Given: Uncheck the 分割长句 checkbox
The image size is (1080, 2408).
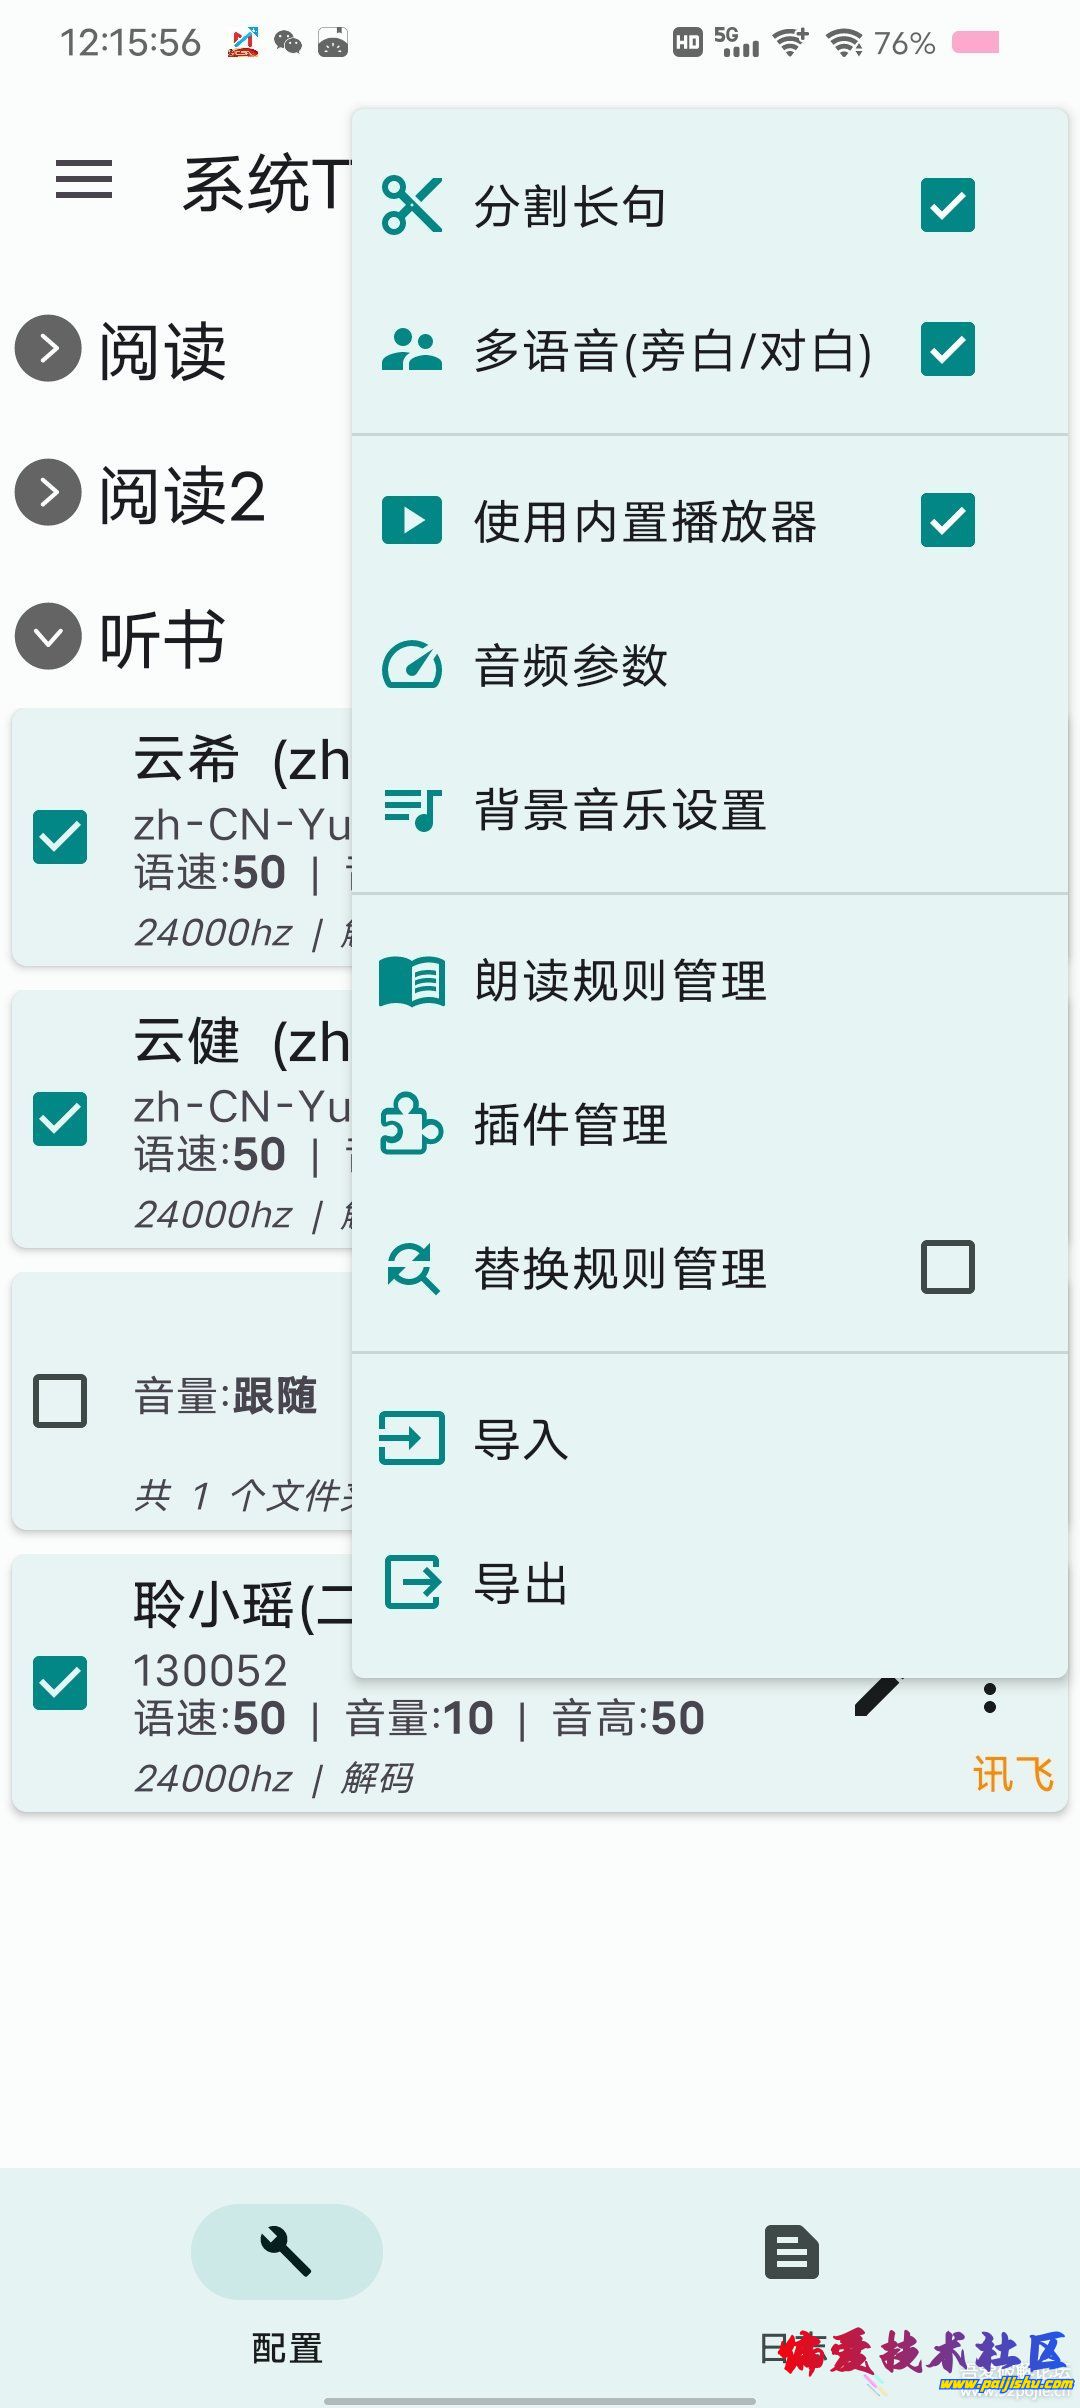Looking at the screenshot, I should 947,205.
